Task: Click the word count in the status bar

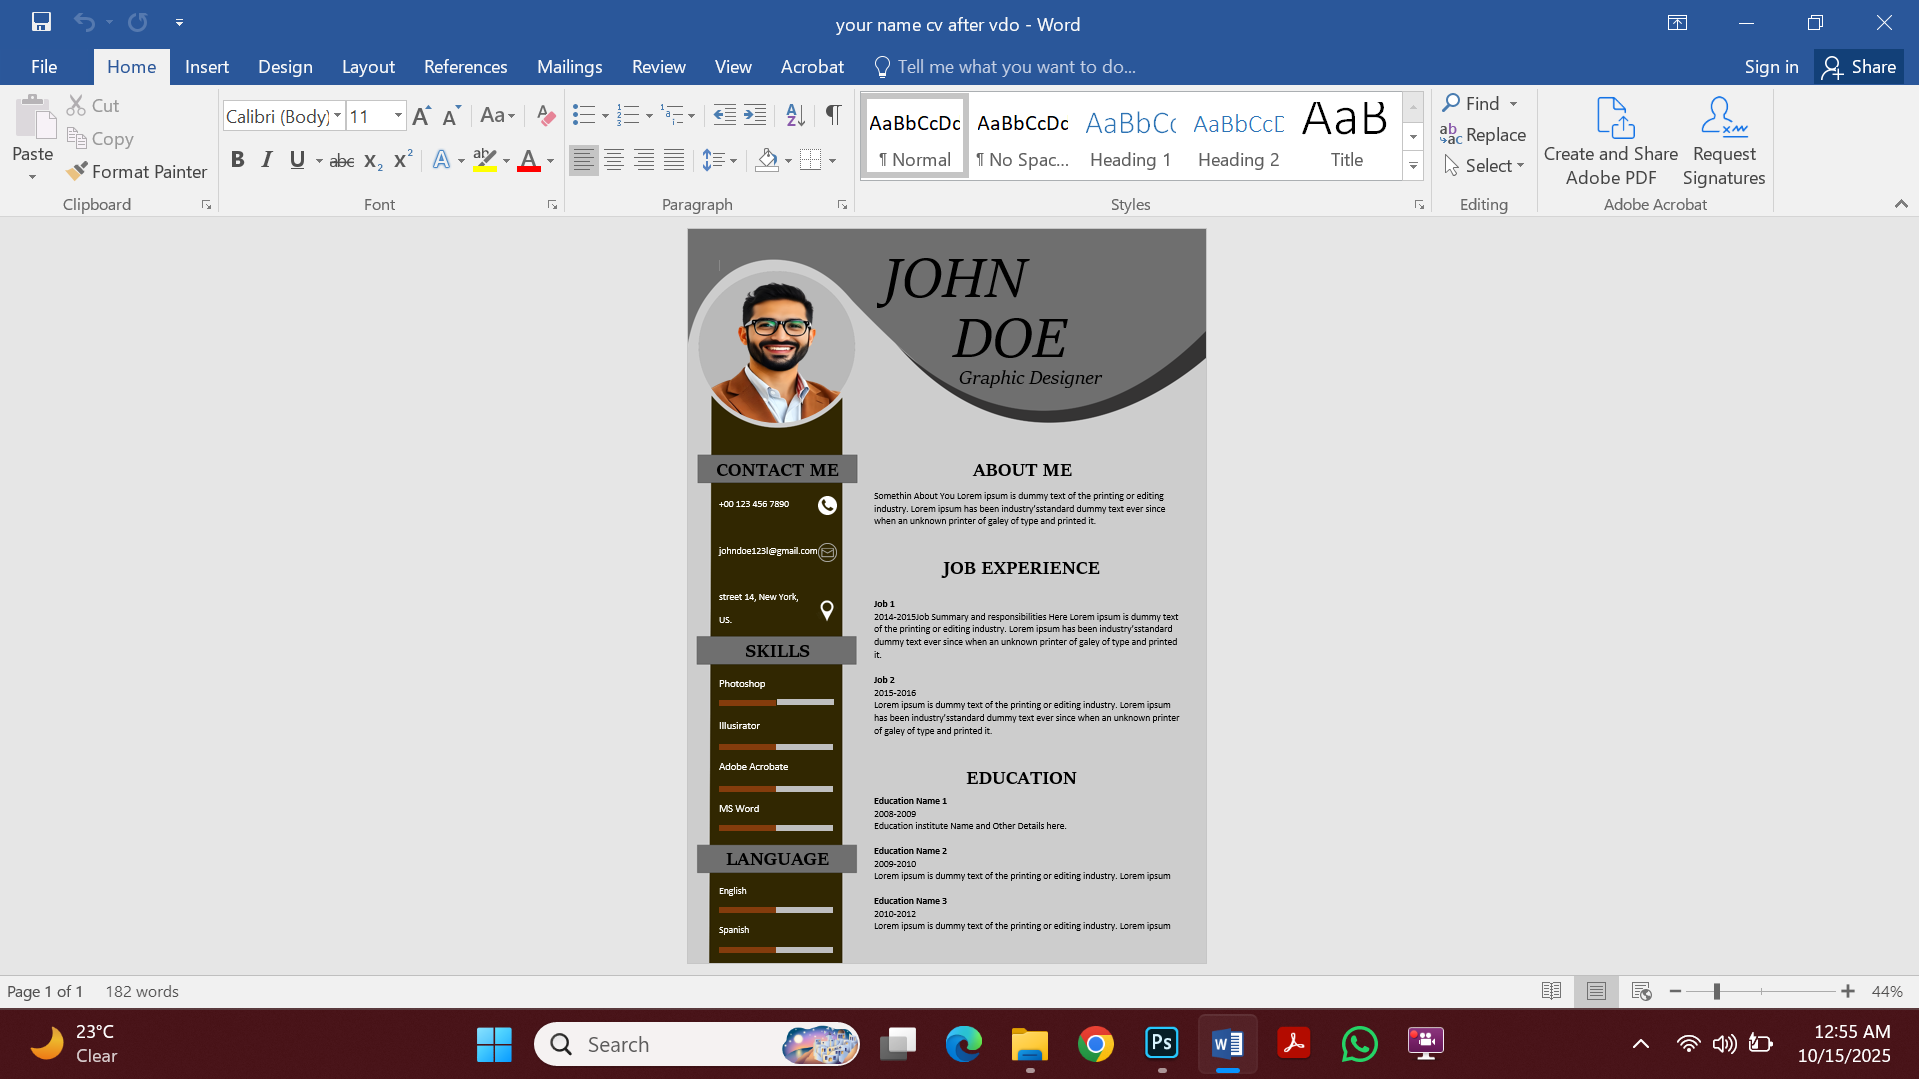Action: coord(141,991)
